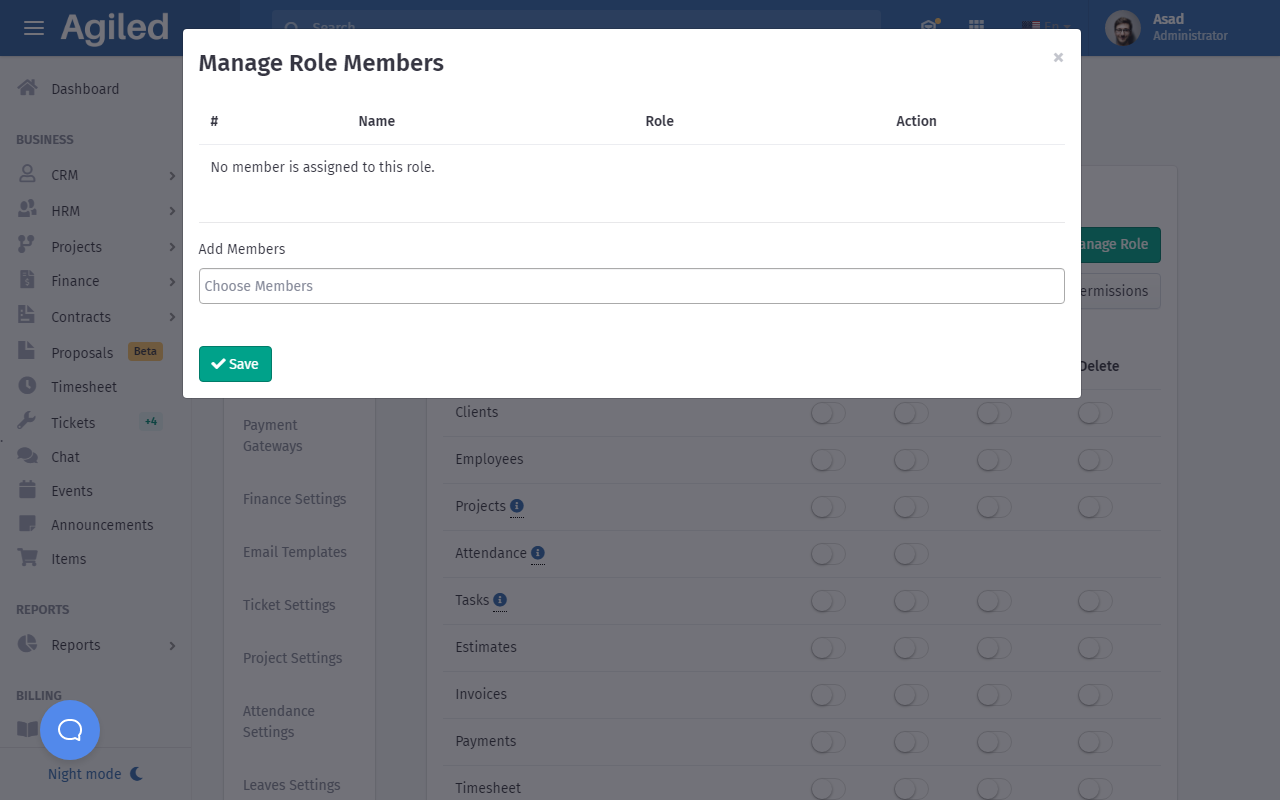Enable the Estimates delete permission switch
Image resolution: width=1280 pixels, height=800 pixels.
coord(1095,648)
